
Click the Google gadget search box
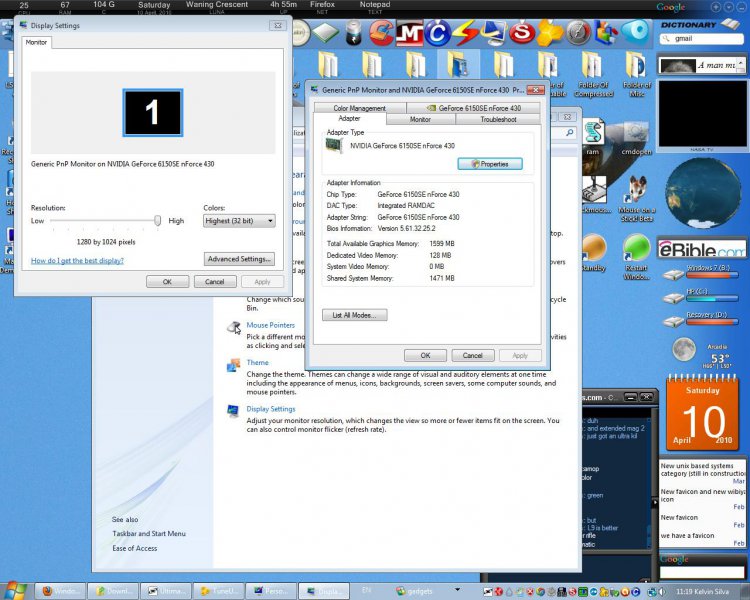tap(702, 572)
